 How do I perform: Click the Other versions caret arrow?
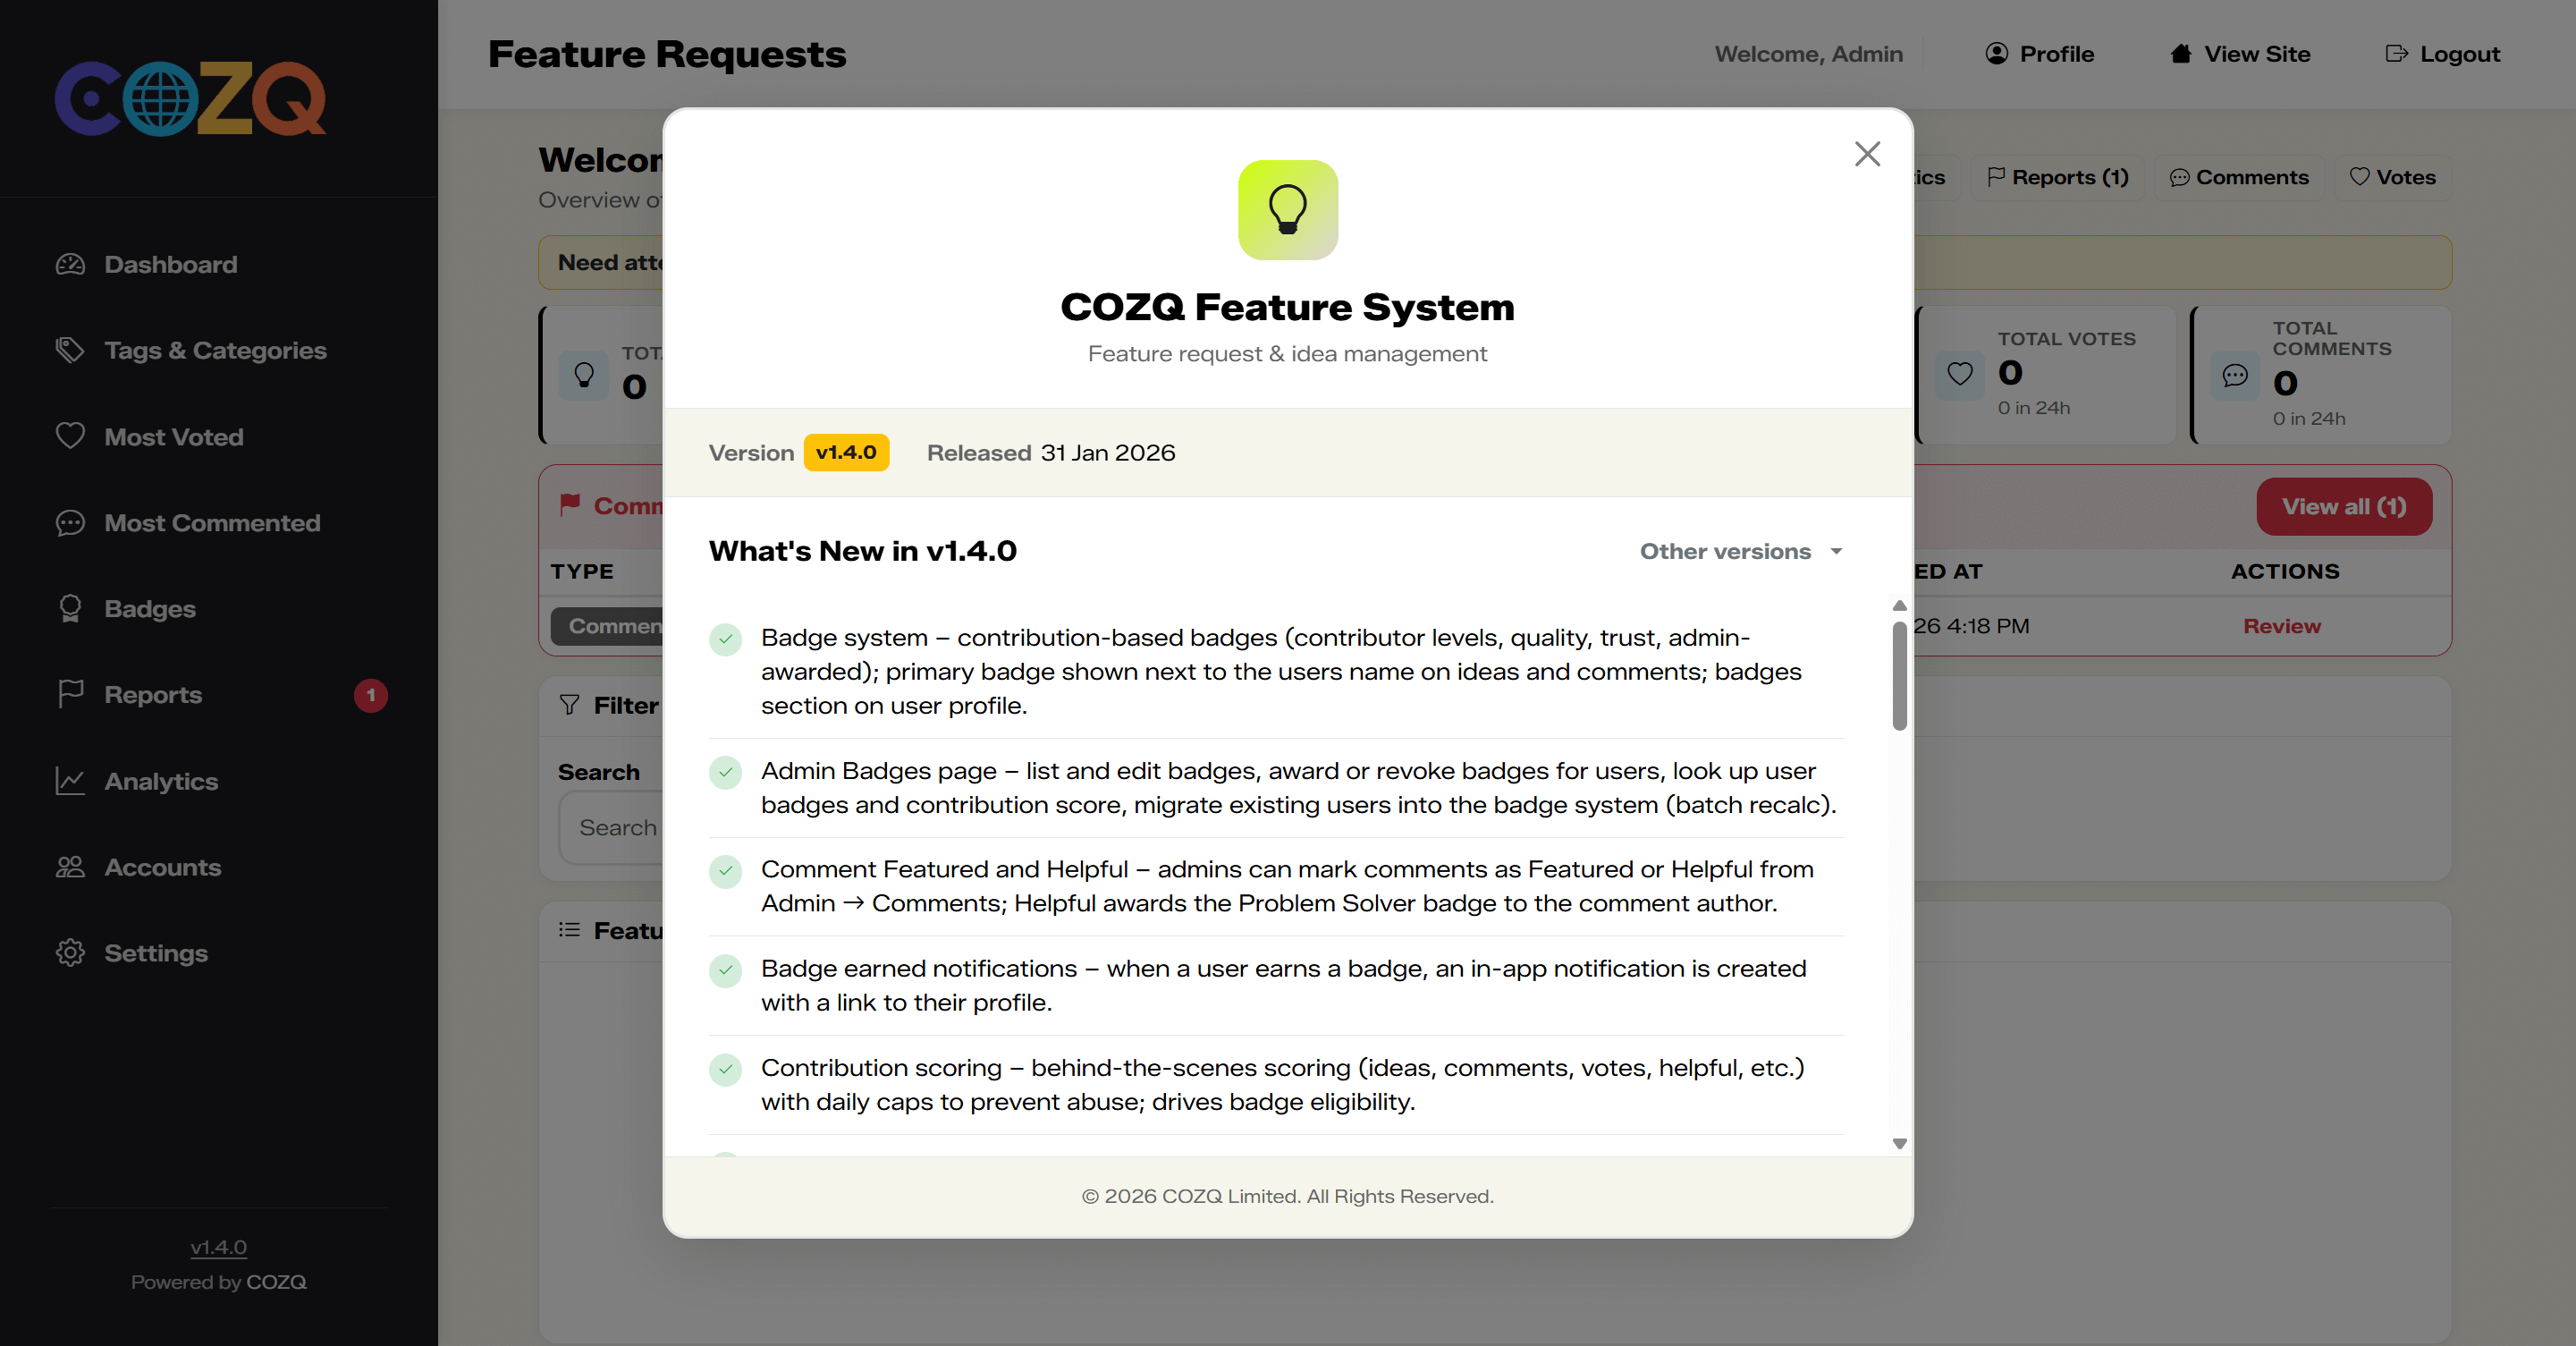point(1836,552)
